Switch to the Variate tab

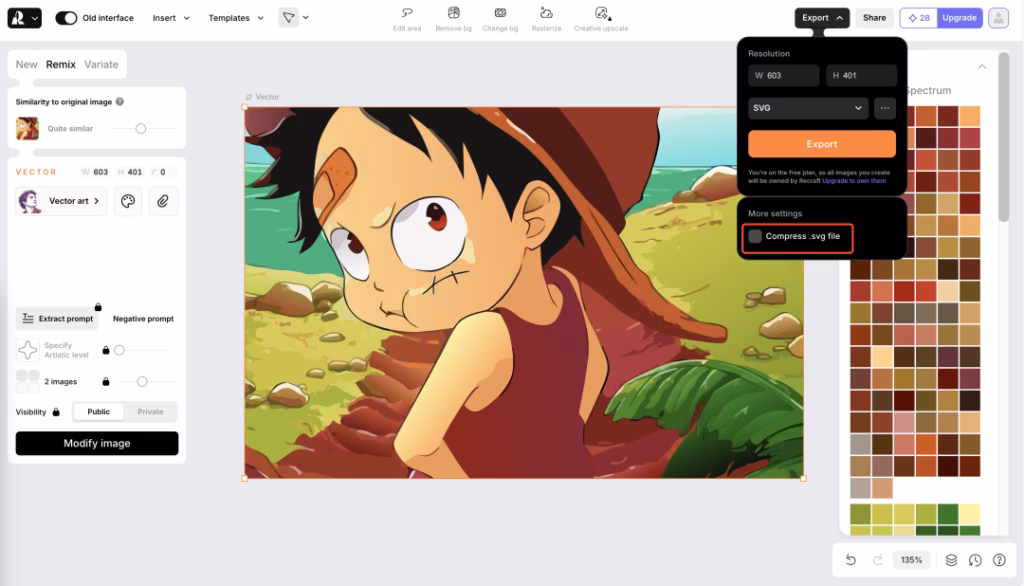pyautogui.click(x=101, y=64)
